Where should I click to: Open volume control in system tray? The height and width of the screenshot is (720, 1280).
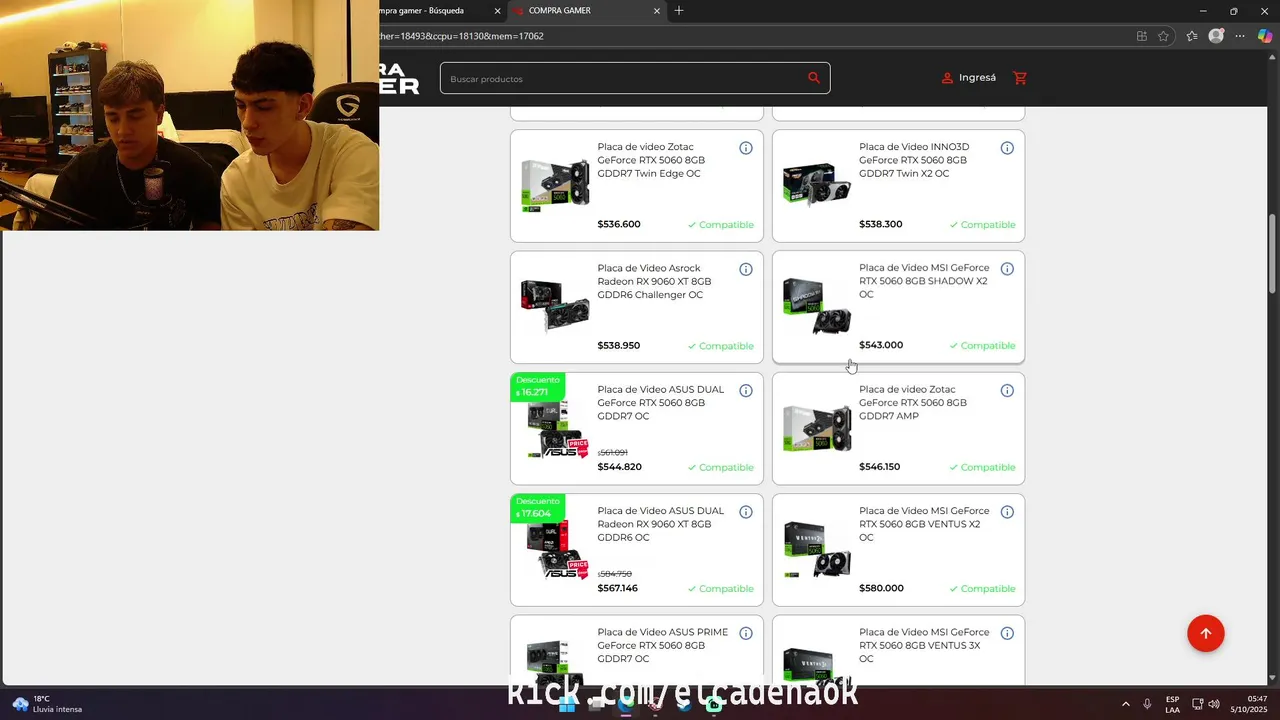pos(1214,704)
